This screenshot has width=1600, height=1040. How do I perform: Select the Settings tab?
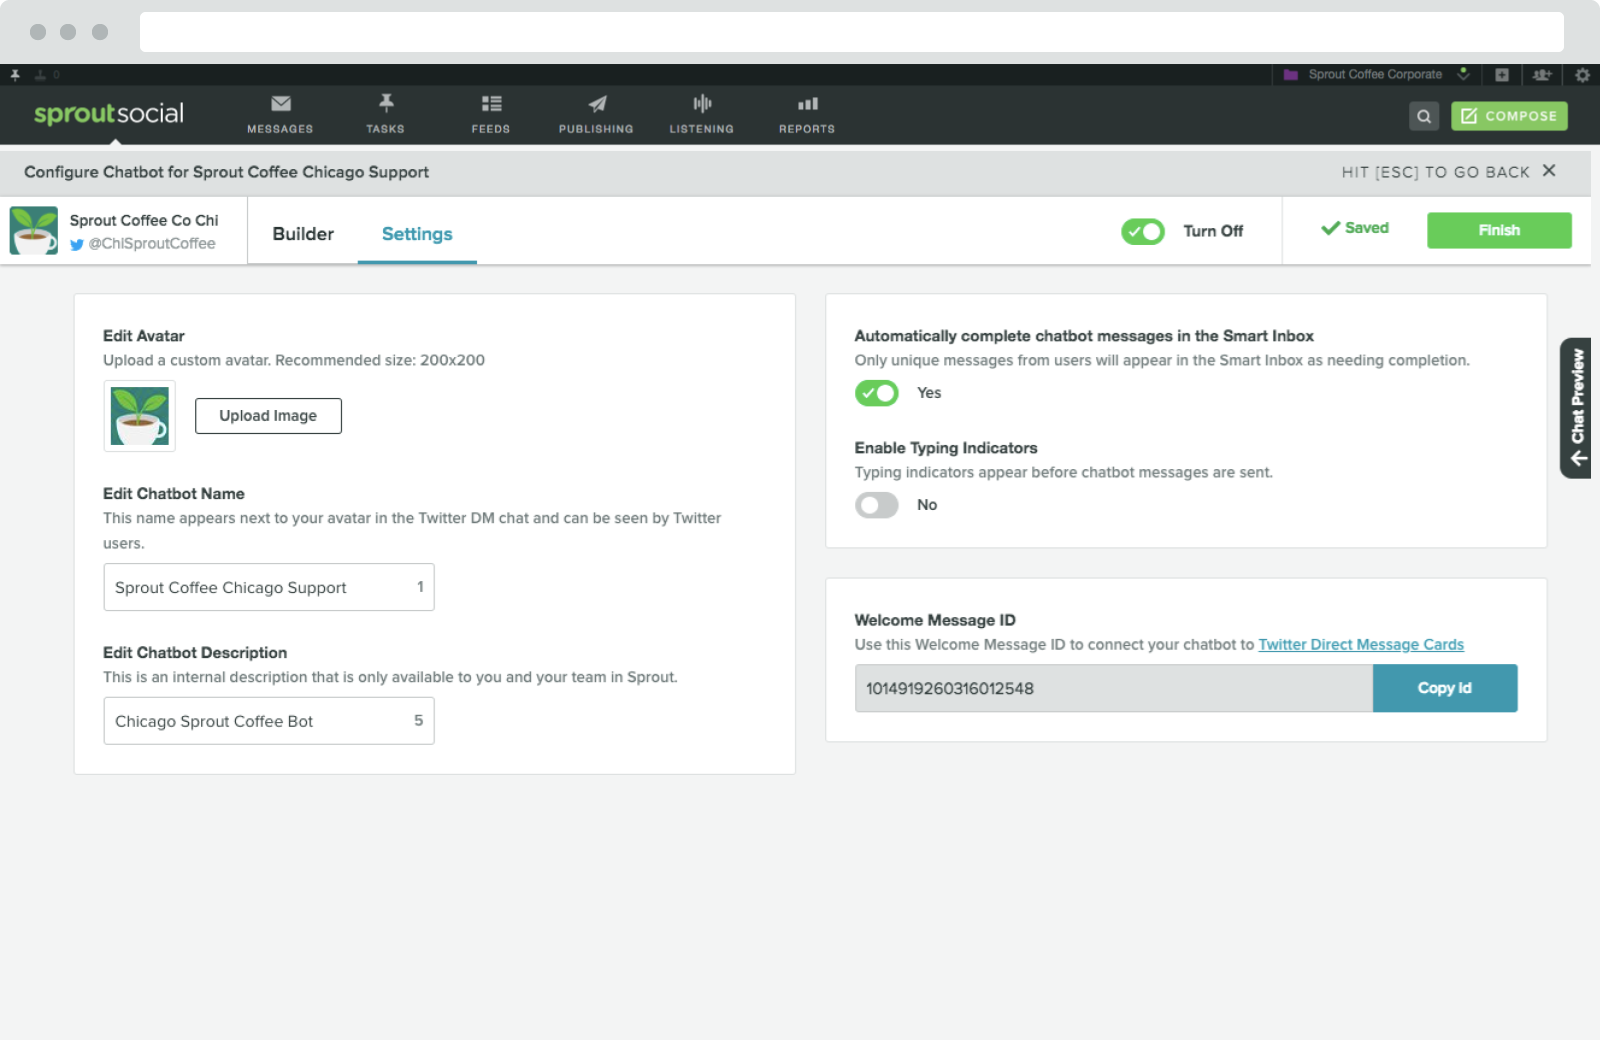417,234
